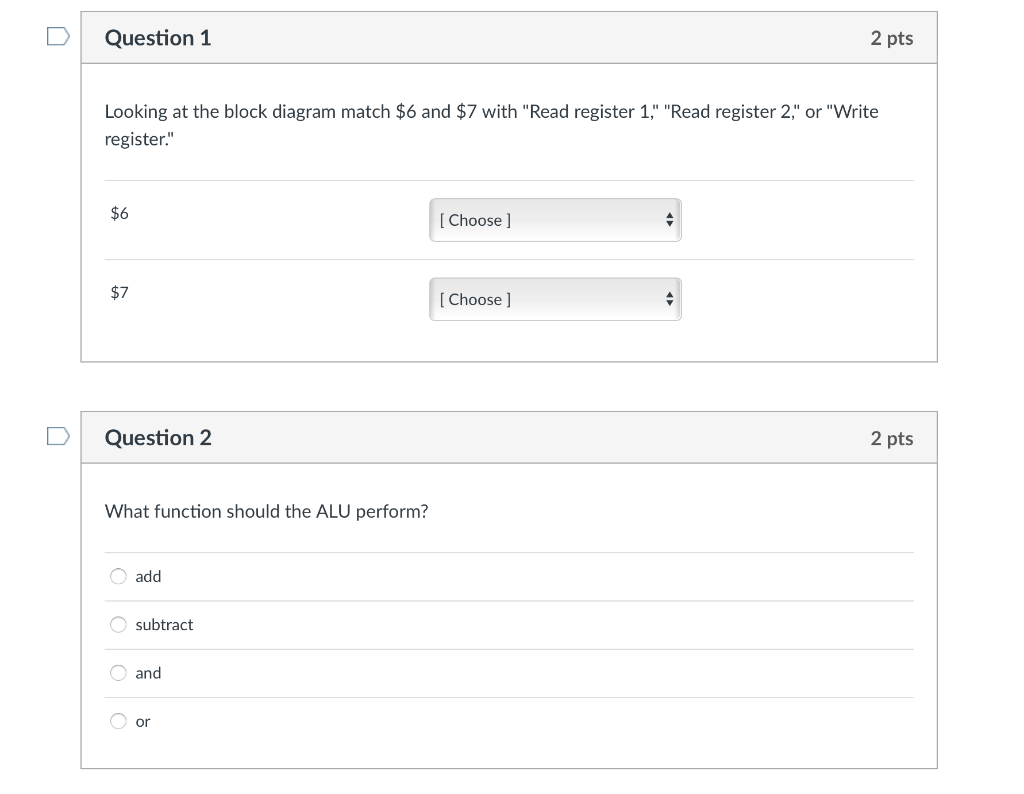The height and width of the screenshot is (794, 1024).
Task: Click the "2 pts" label on Question 1
Action: click(x=891, y=36)
